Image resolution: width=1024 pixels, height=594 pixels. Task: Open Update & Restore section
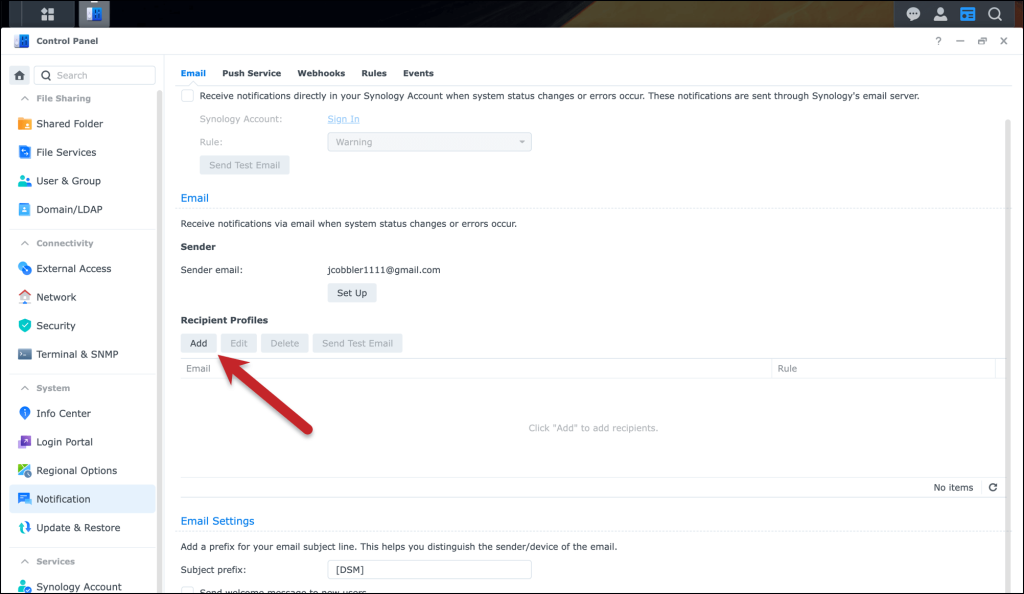pos(77,528)
